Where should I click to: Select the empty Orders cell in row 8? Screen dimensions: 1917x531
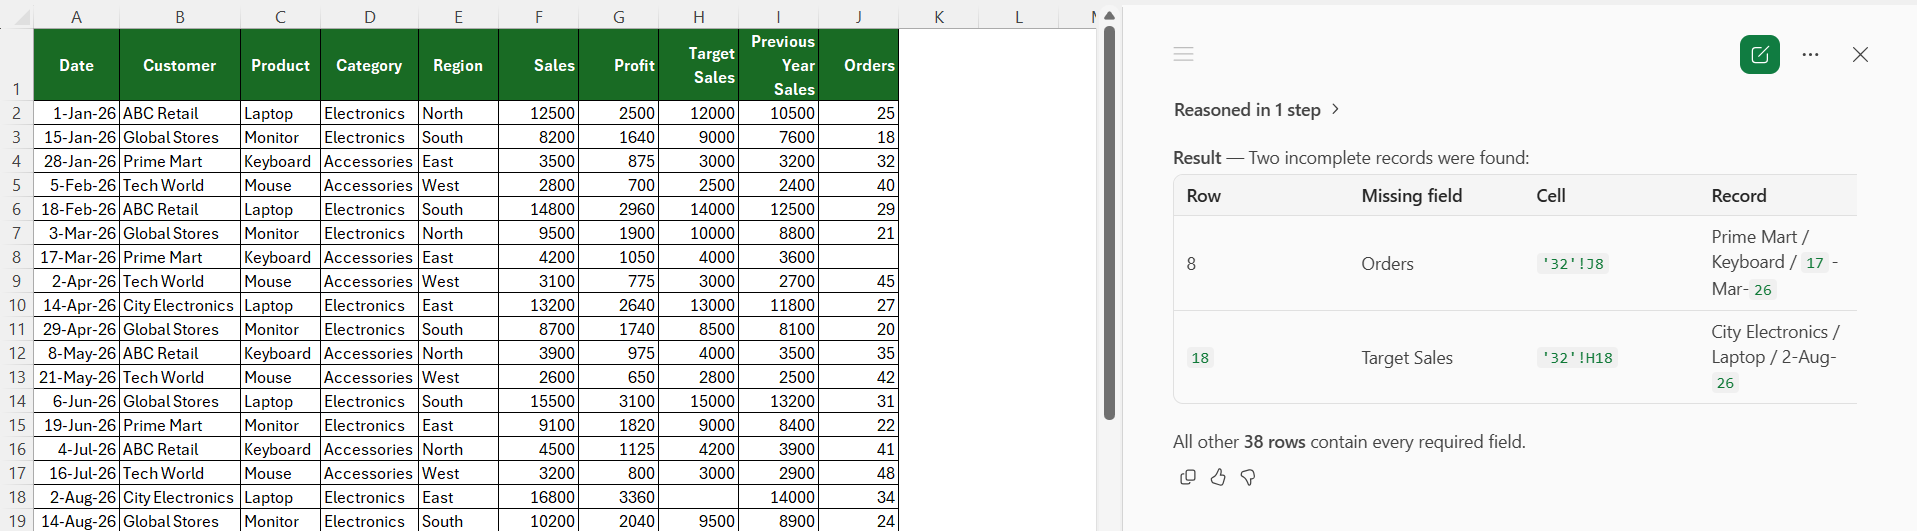click(x=858, y=257)
